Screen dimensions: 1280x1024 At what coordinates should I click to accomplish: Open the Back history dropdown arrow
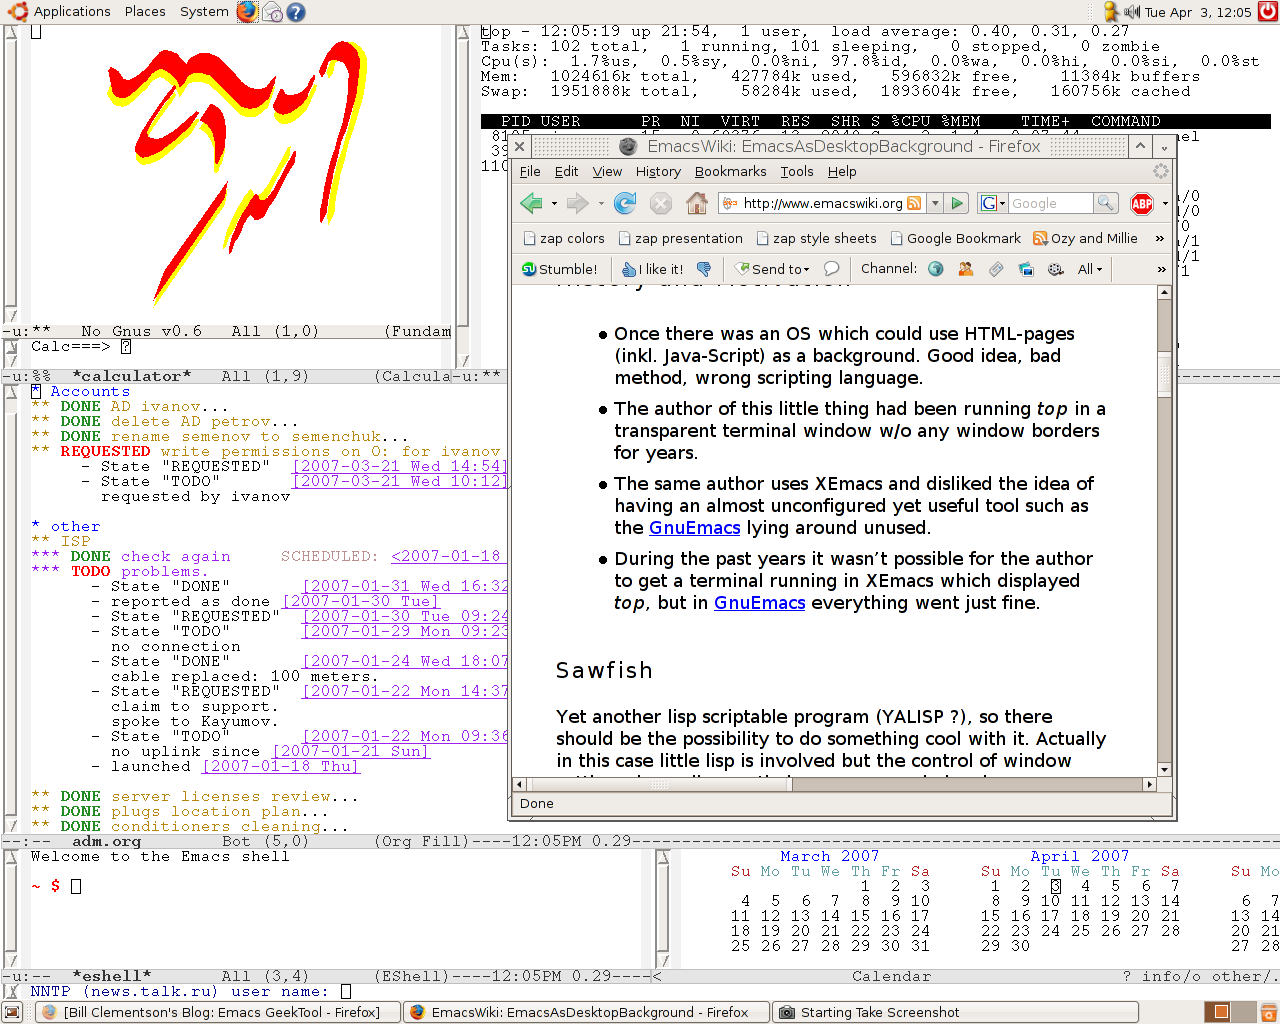pos(554,203)
